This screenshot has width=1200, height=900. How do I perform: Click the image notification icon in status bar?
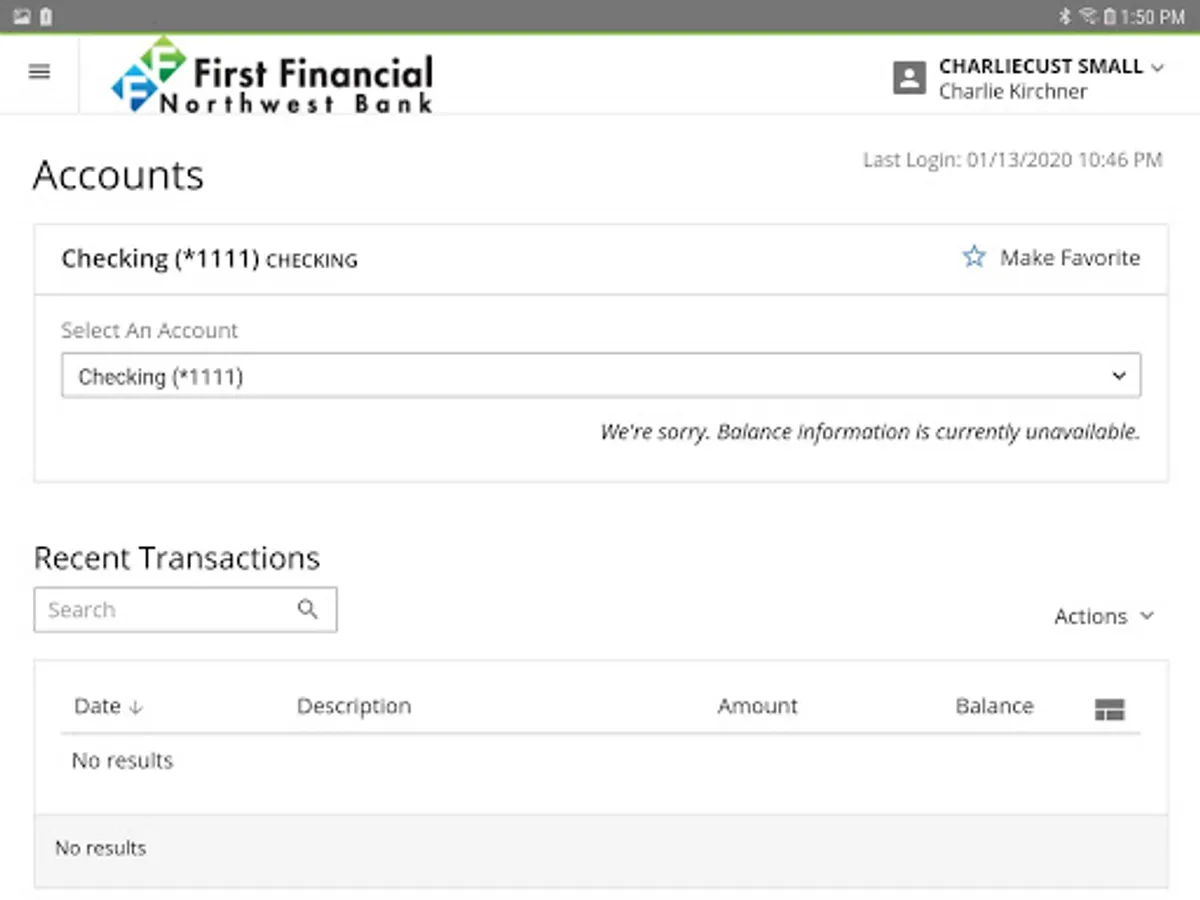tap(22, 16)
